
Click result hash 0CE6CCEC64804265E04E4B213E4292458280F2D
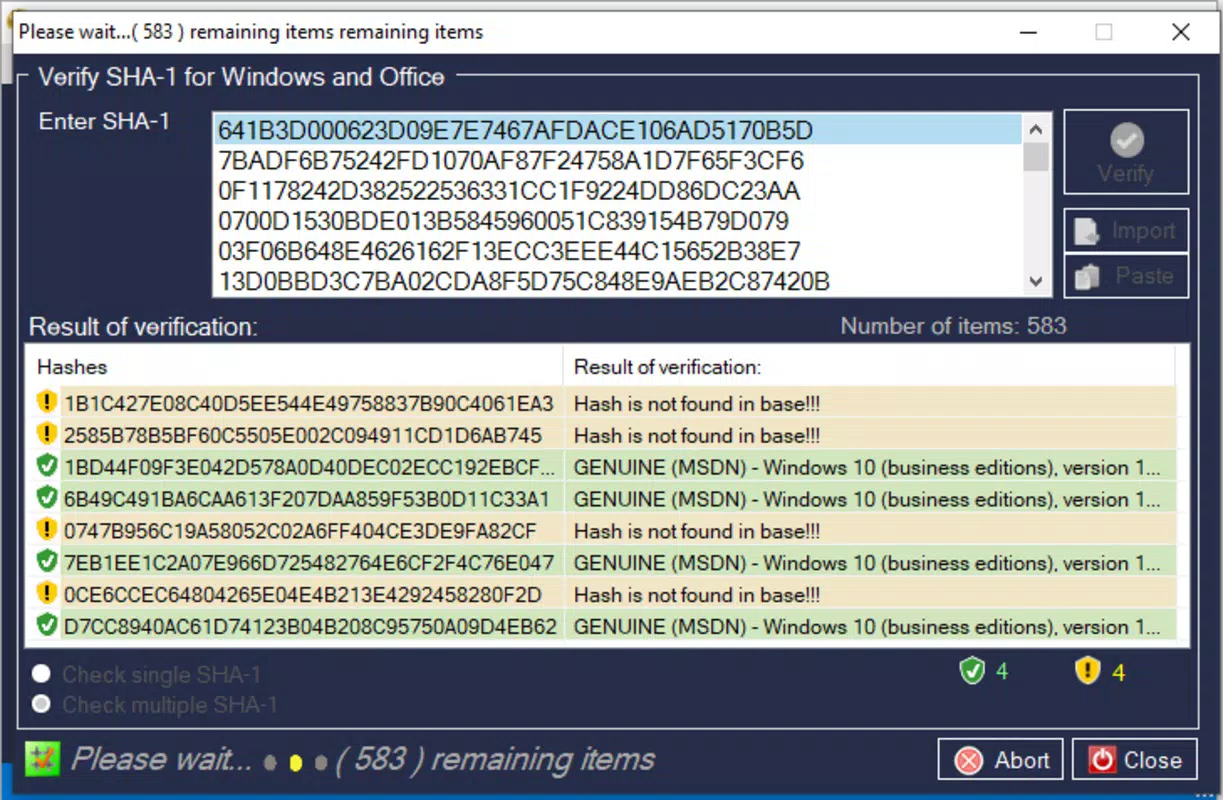tap(303, 596)
